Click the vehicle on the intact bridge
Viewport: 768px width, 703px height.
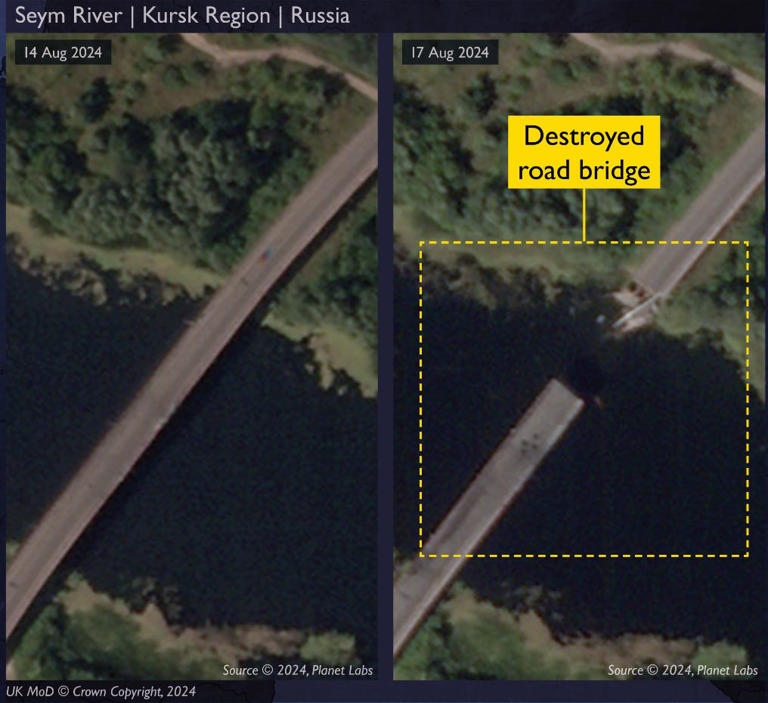click(x=266, y=254)
